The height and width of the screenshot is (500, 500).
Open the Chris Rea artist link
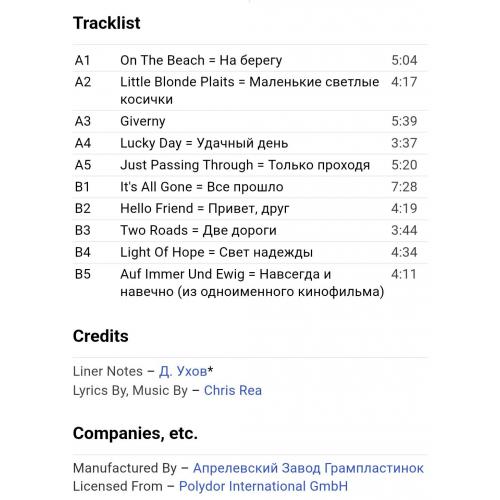point(233,390)
